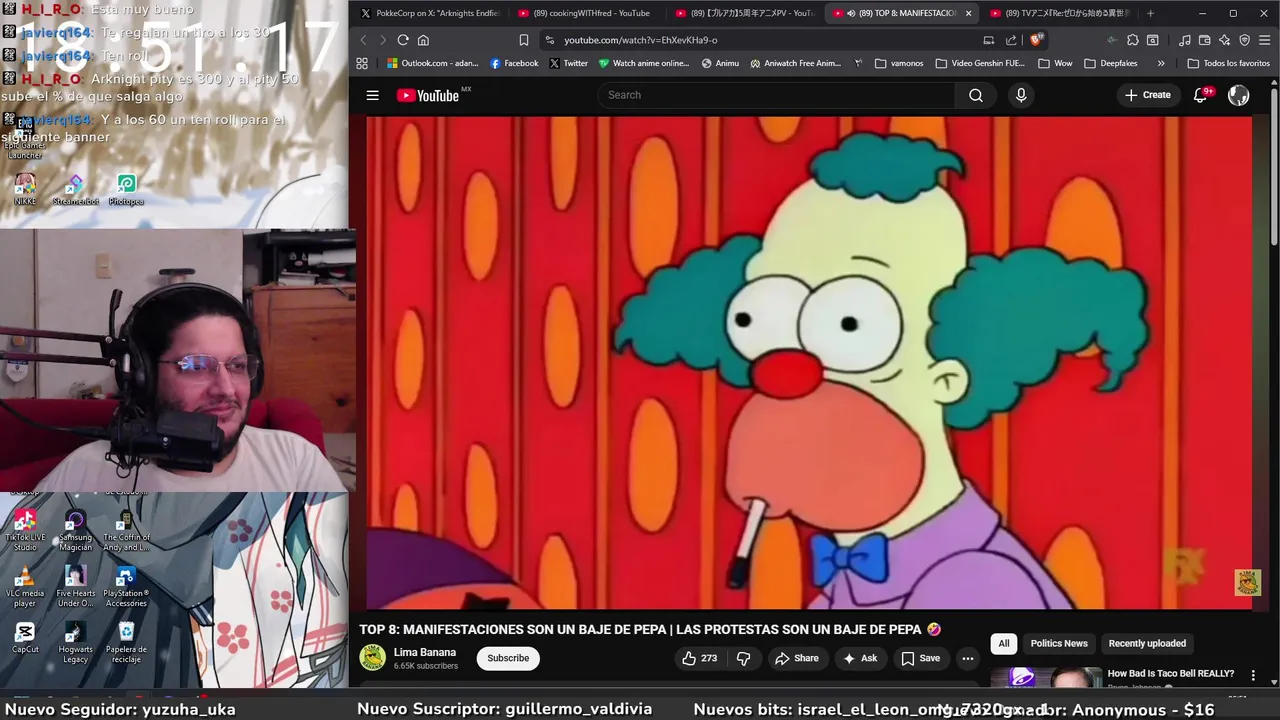Image resolution: width=1280 pixels, height=720 pixels.
Task: Click the Create button
Action: (1147, 95)
